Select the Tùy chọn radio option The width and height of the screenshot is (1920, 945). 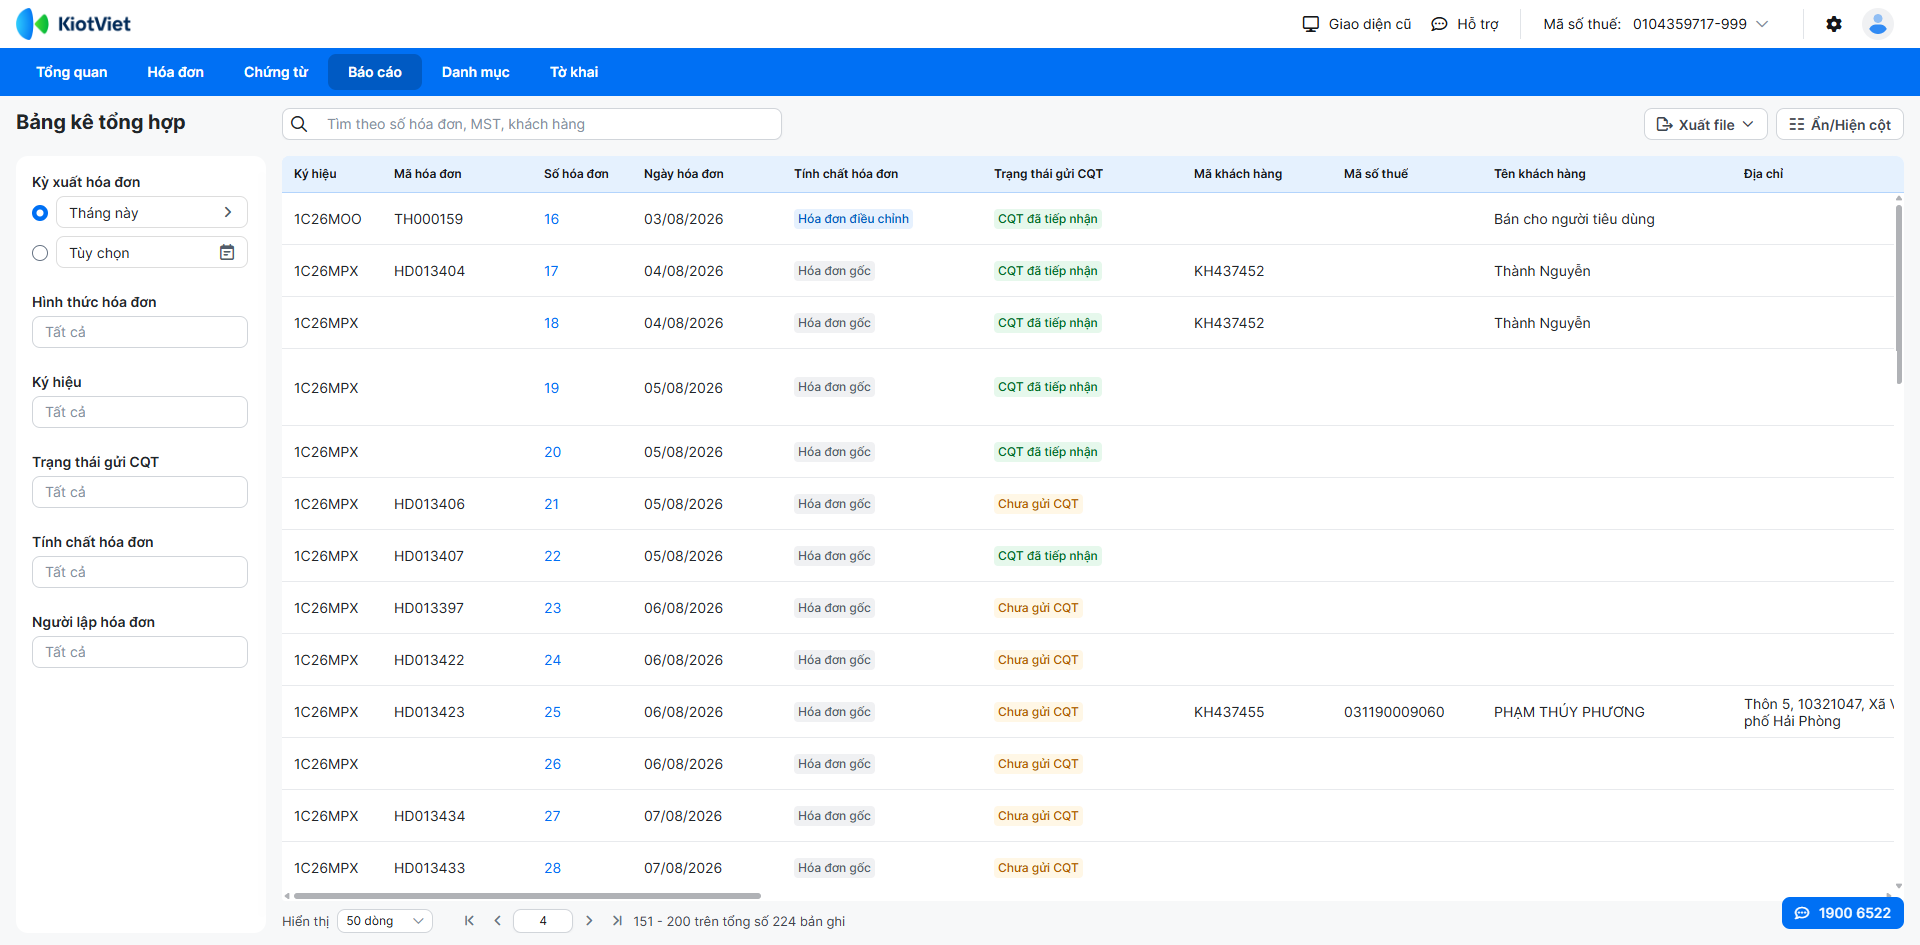click(x=40, y=253)
